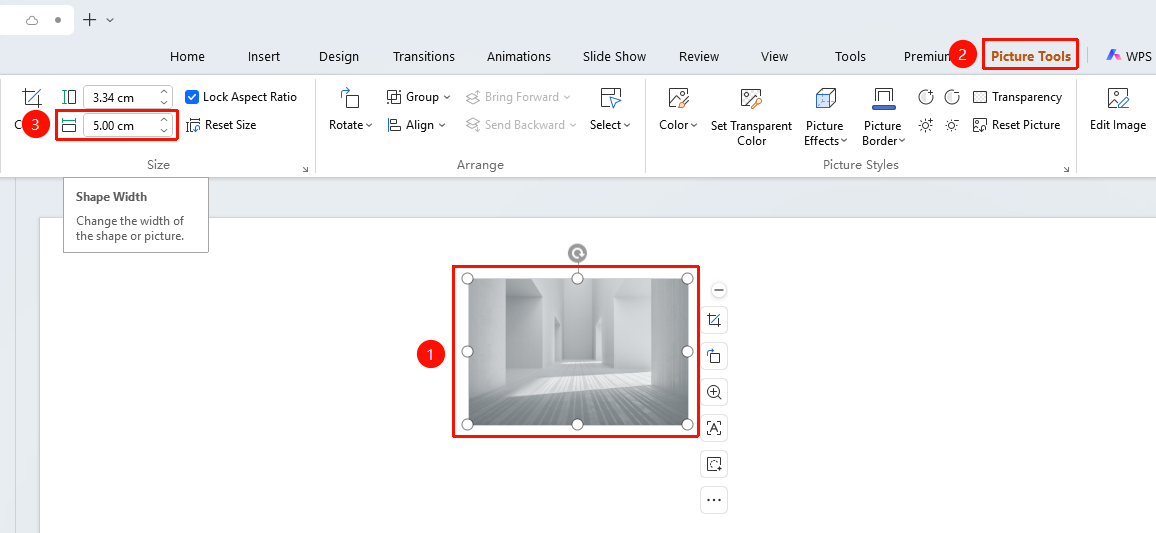1156x533 pixels.
Task: Select the corridor picture on the slide
Action: click(577, 352)
